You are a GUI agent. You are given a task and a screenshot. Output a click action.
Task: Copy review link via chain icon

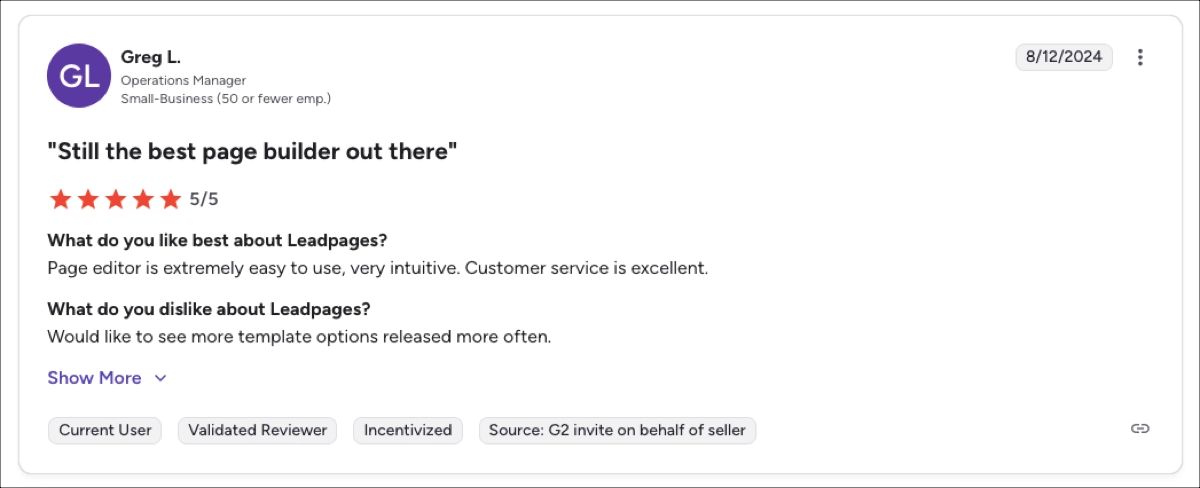coord(1140,429)
